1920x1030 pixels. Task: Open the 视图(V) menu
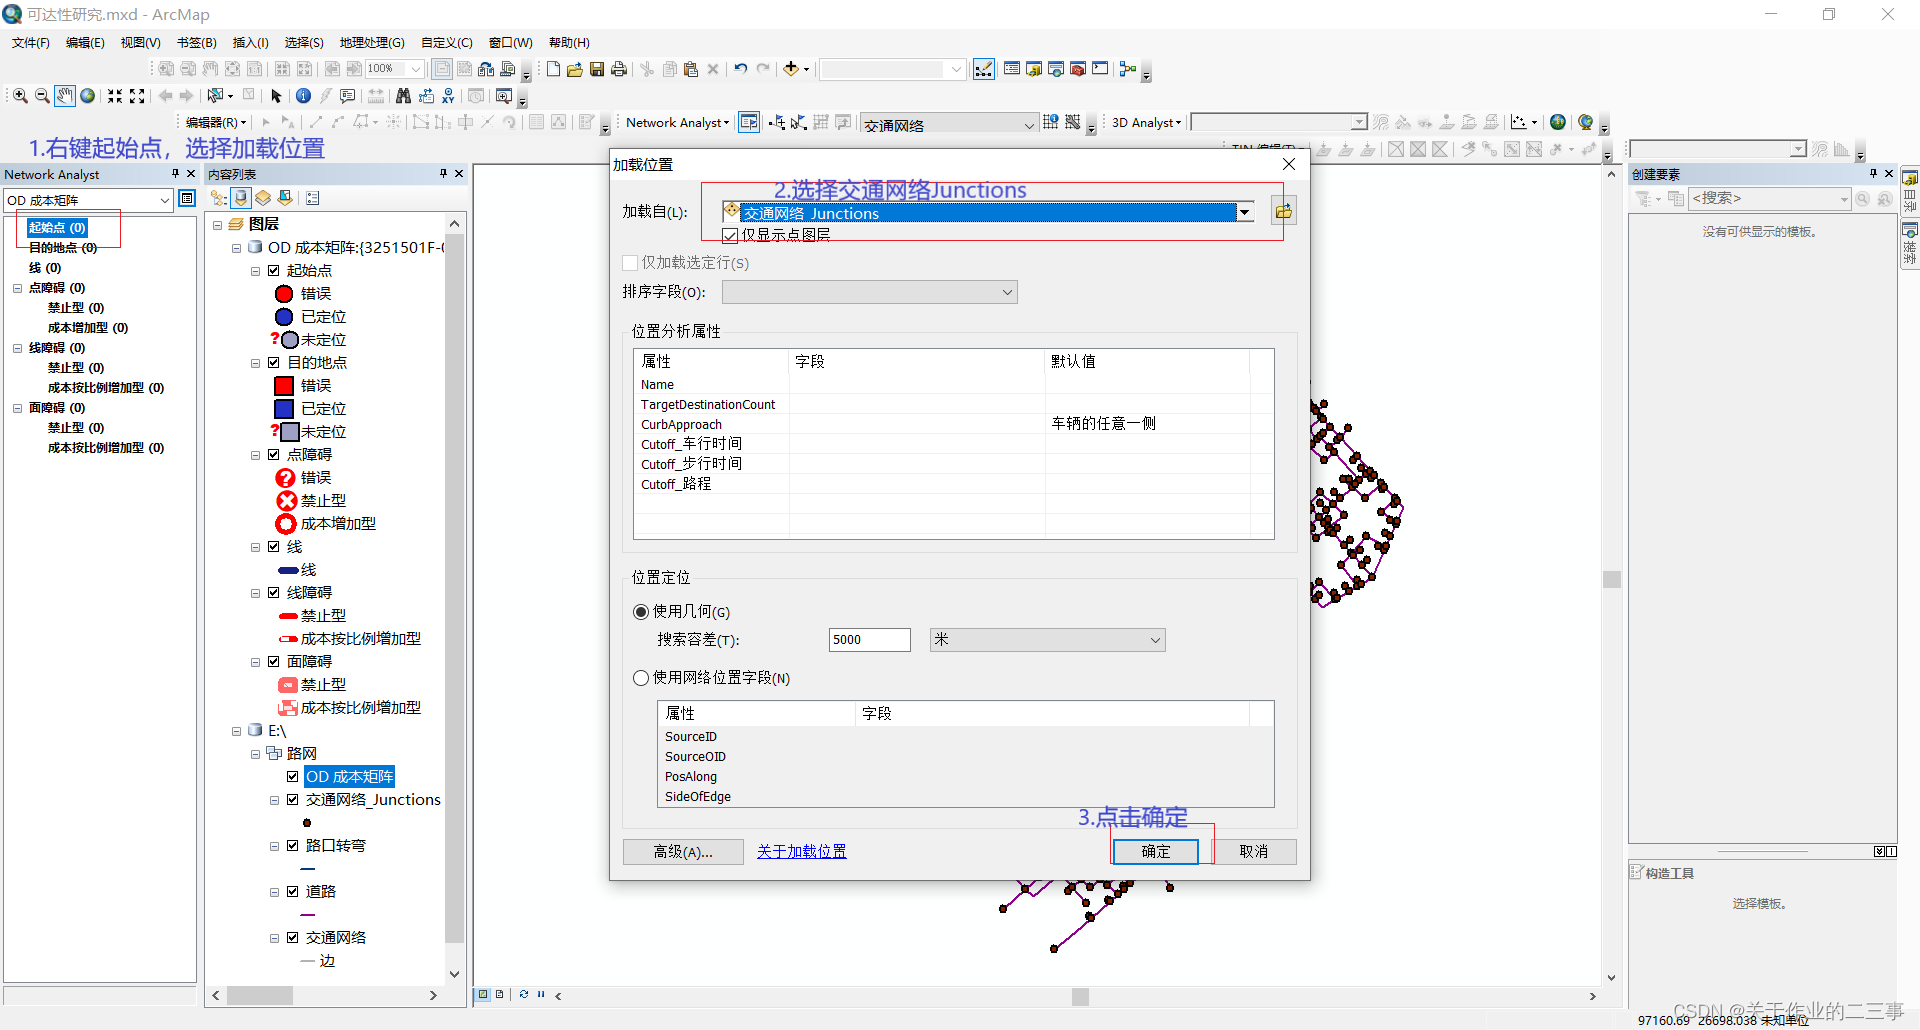click(140, 43)
